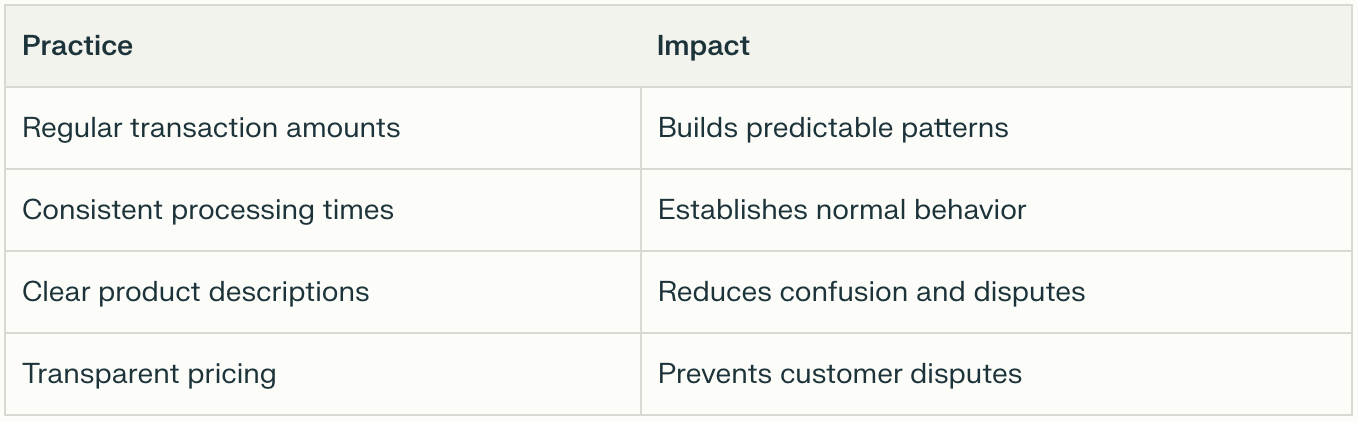The height and width of the screenshot is (422, 1358).
Task: Click the Establishes normal behavior cell
Action: [841, 210]
